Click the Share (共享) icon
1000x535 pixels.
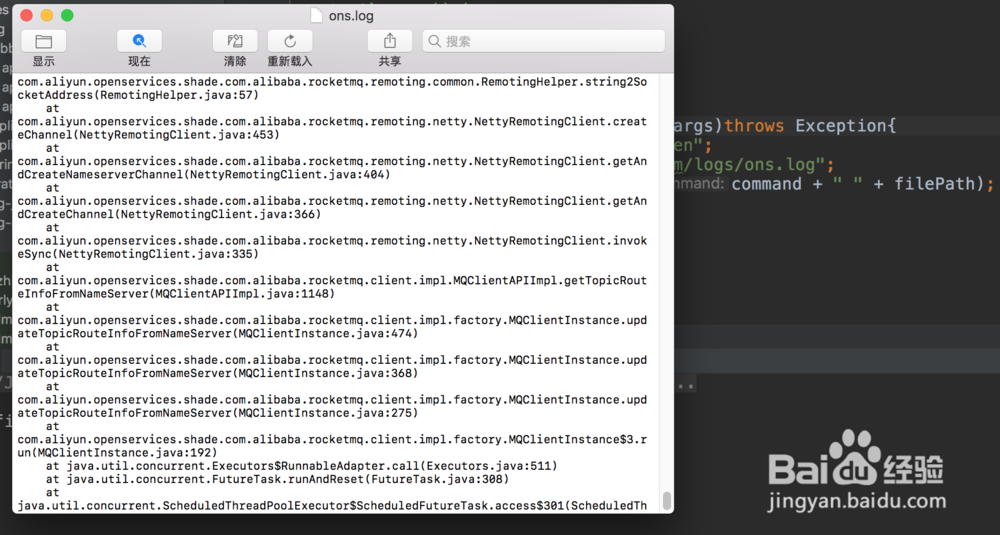(x=390, y=41)
